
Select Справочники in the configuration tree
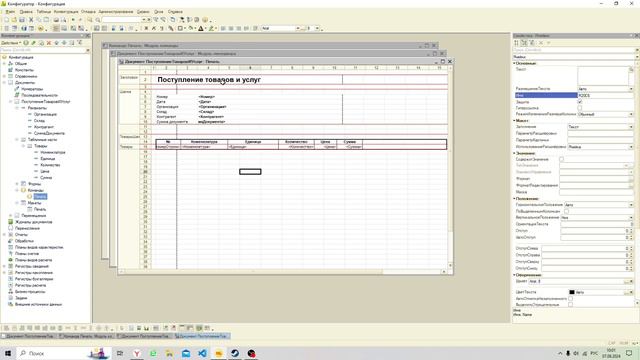(x=26, y=76)
